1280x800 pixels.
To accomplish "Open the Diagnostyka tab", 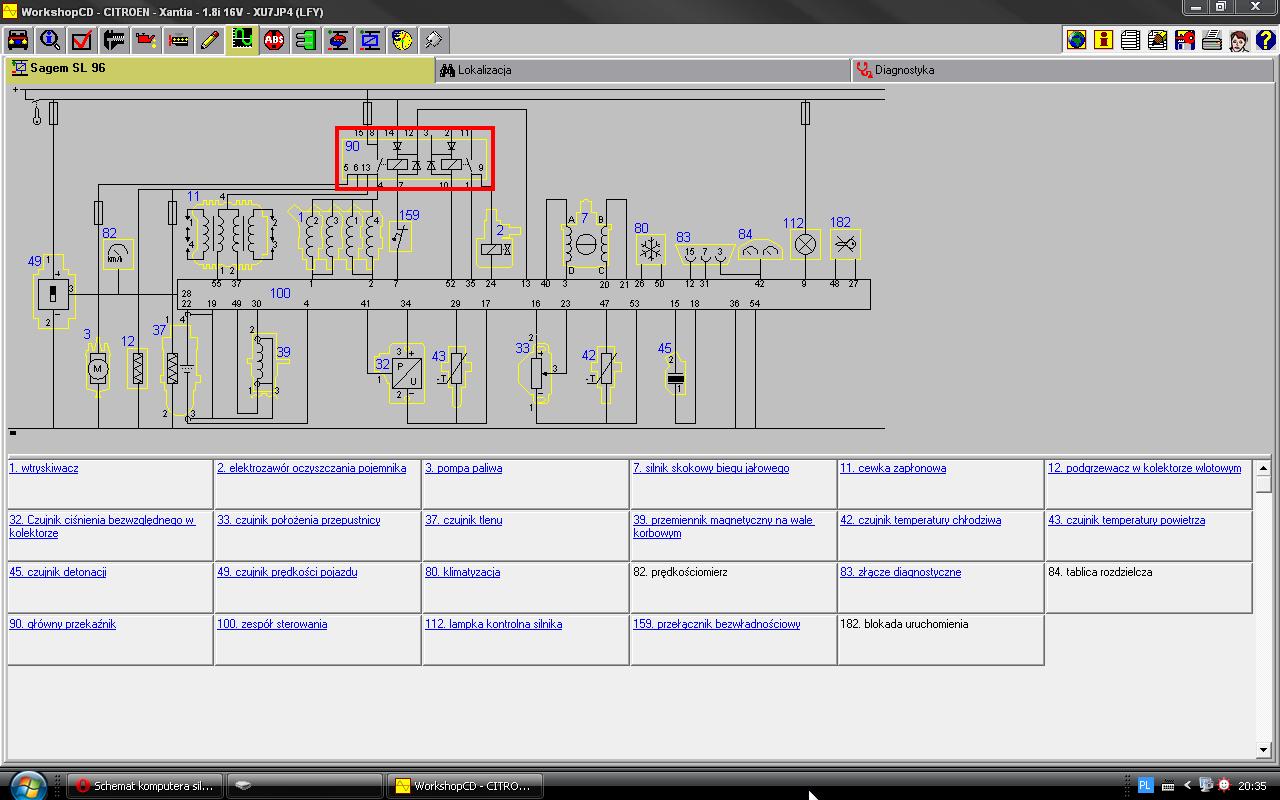I will [904, 70].
